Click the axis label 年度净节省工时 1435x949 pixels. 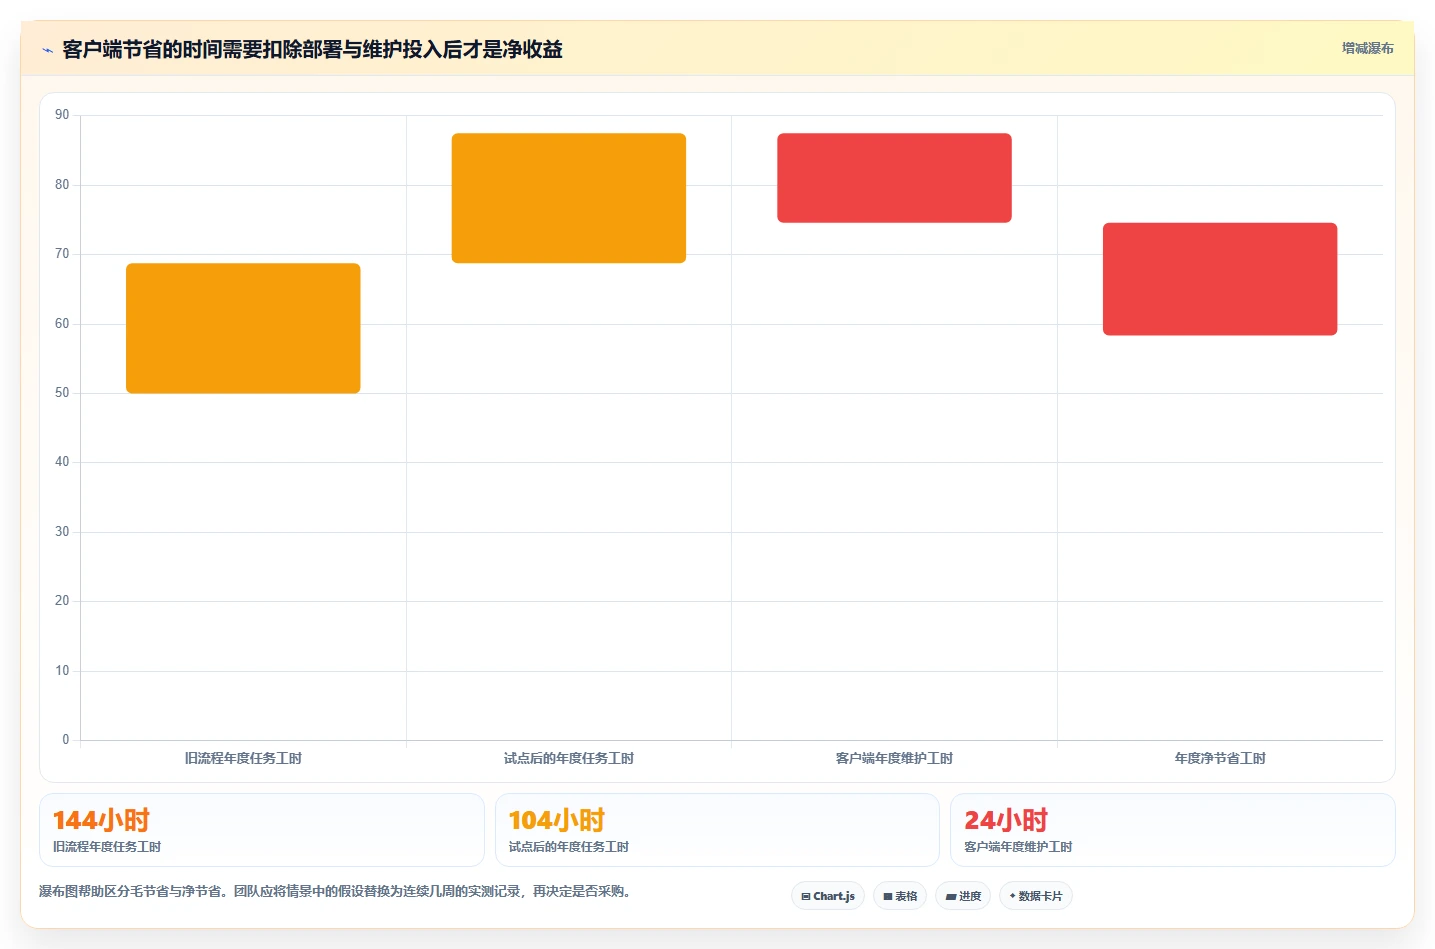[1220, 758]
